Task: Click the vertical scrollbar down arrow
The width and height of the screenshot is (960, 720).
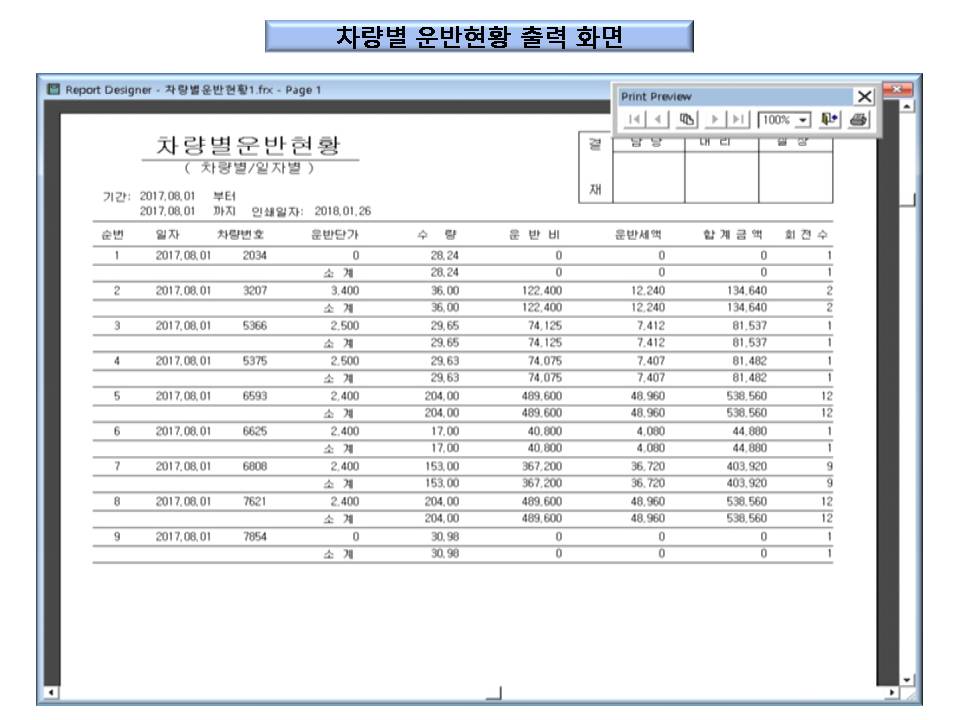Action: pos(907,680)
